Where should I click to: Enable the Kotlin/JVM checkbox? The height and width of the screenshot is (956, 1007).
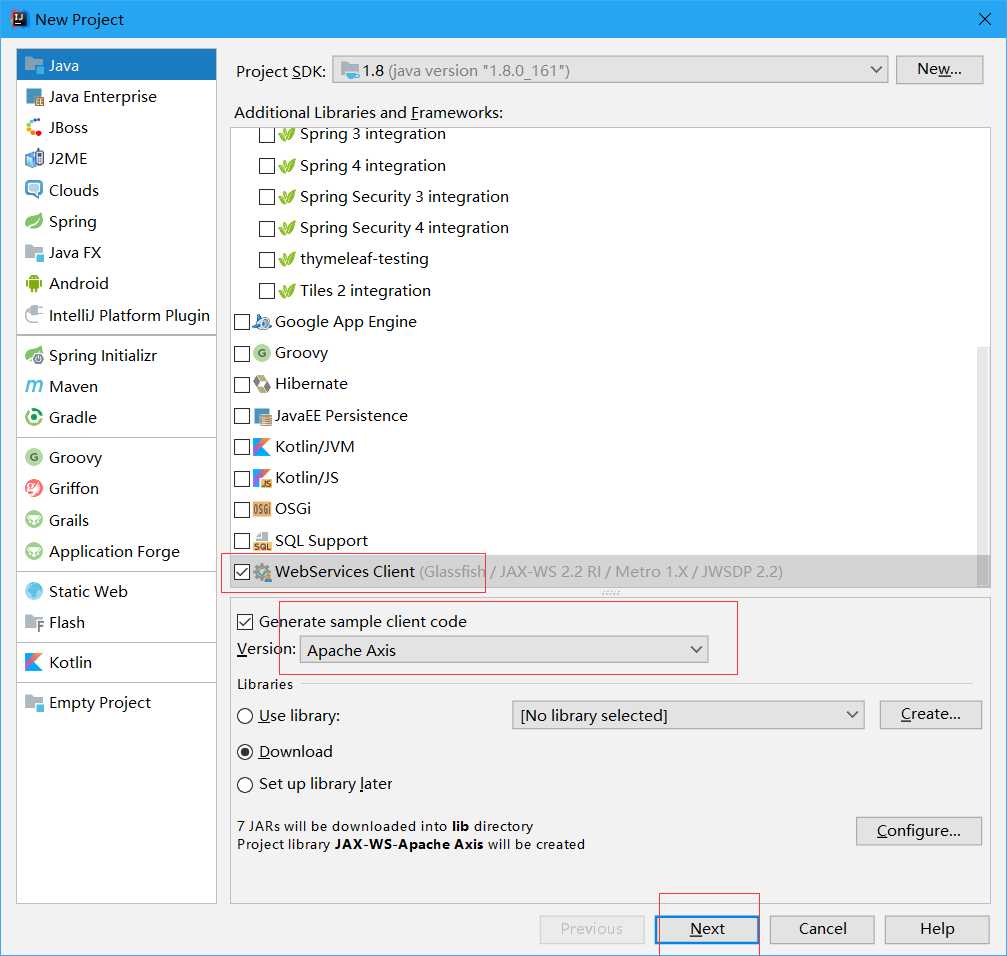click(242, 447)
